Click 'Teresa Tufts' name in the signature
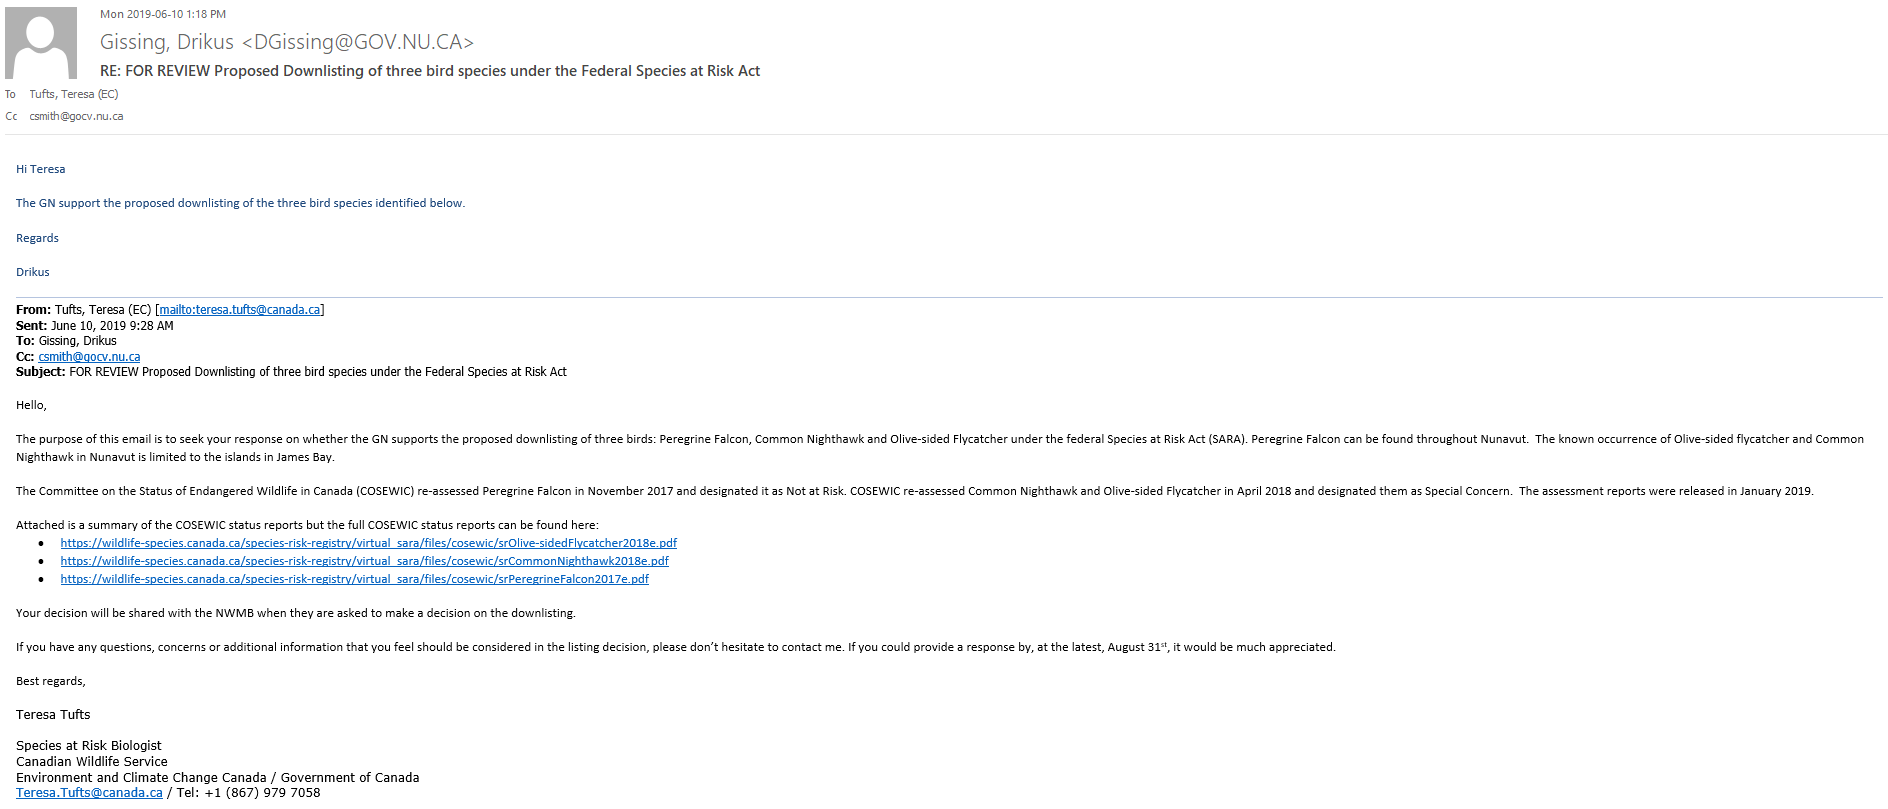 click(x=53, y=715)
